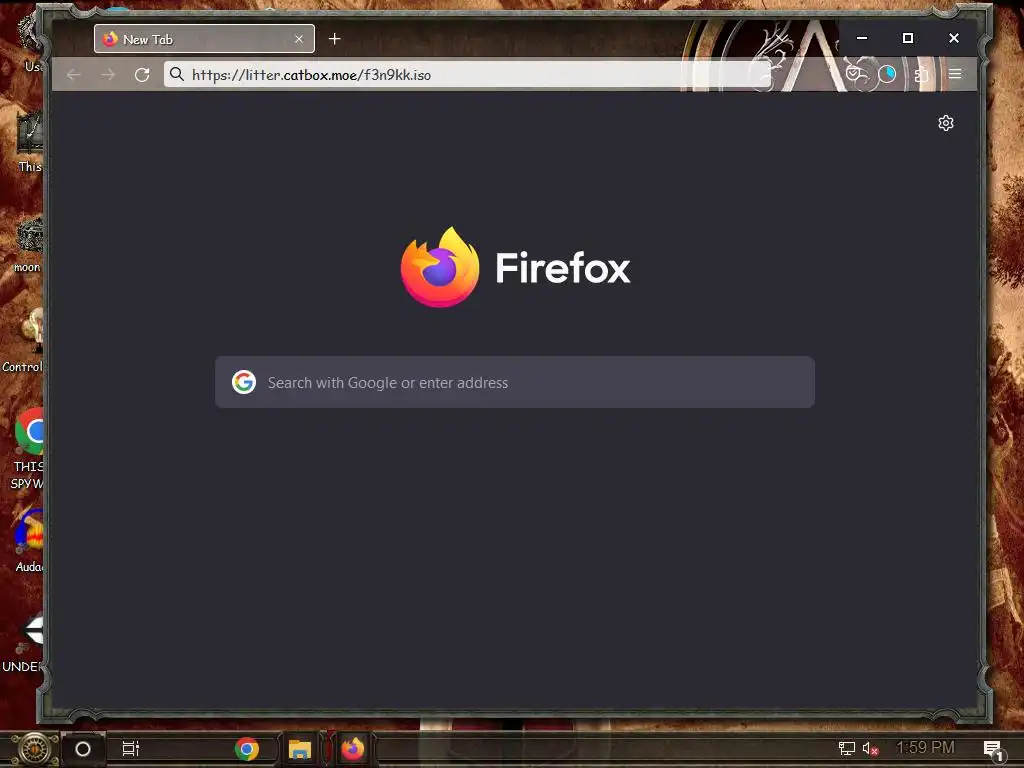
Task: Close the New Tab tab
Action: (x=298, y=39)
